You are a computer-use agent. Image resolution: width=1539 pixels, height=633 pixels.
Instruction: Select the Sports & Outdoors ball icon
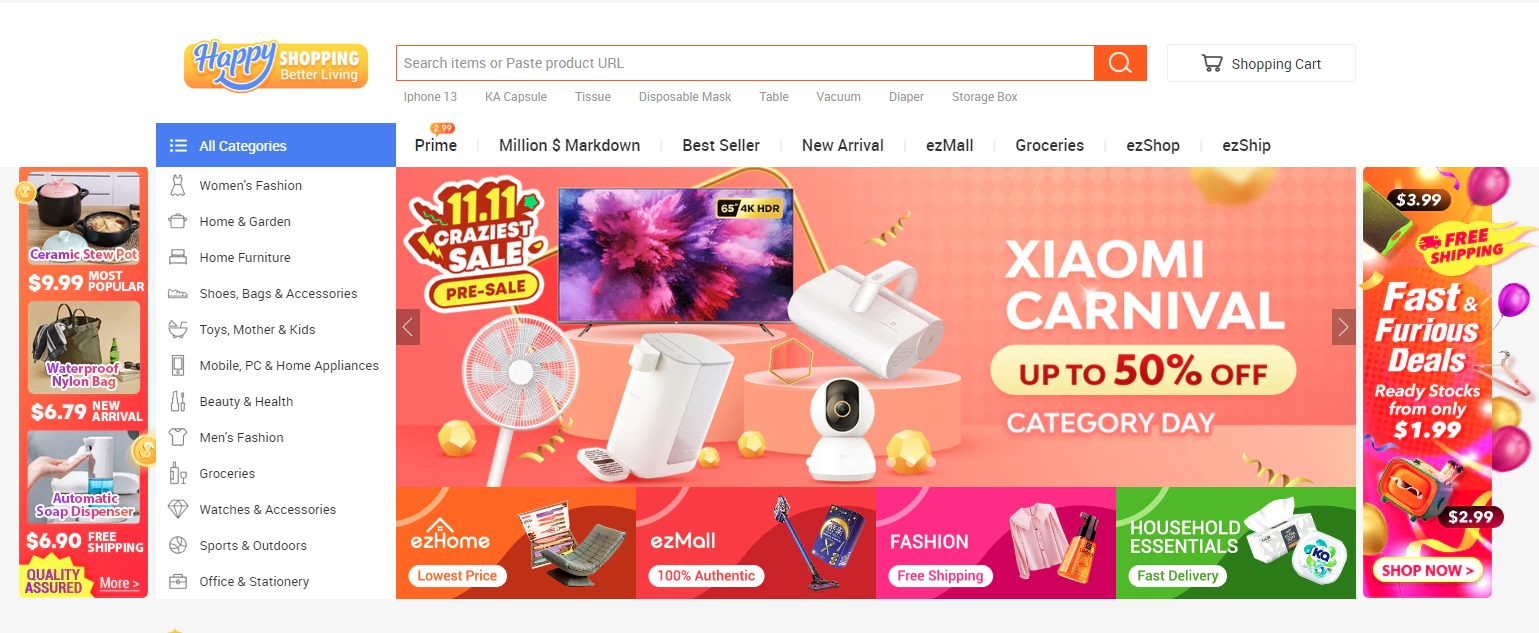178,545
